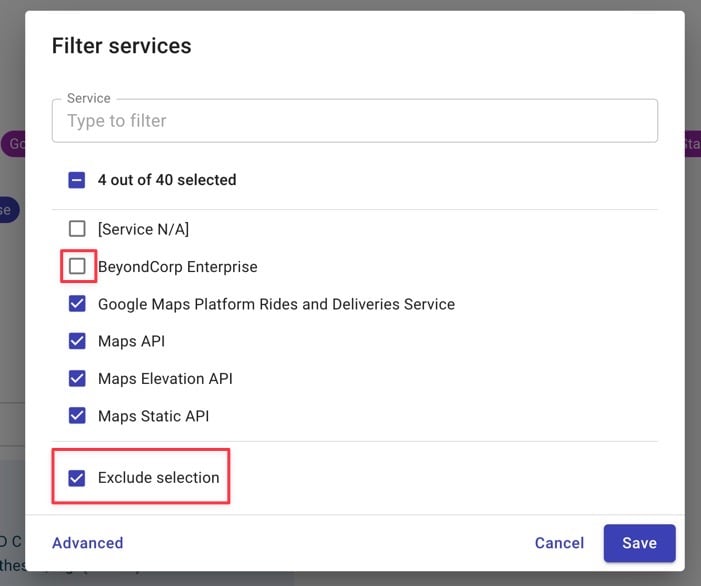This screenshot has width=701, height=586.
Task: Click the 'Maps API' label text
Action: click(131, 341)
